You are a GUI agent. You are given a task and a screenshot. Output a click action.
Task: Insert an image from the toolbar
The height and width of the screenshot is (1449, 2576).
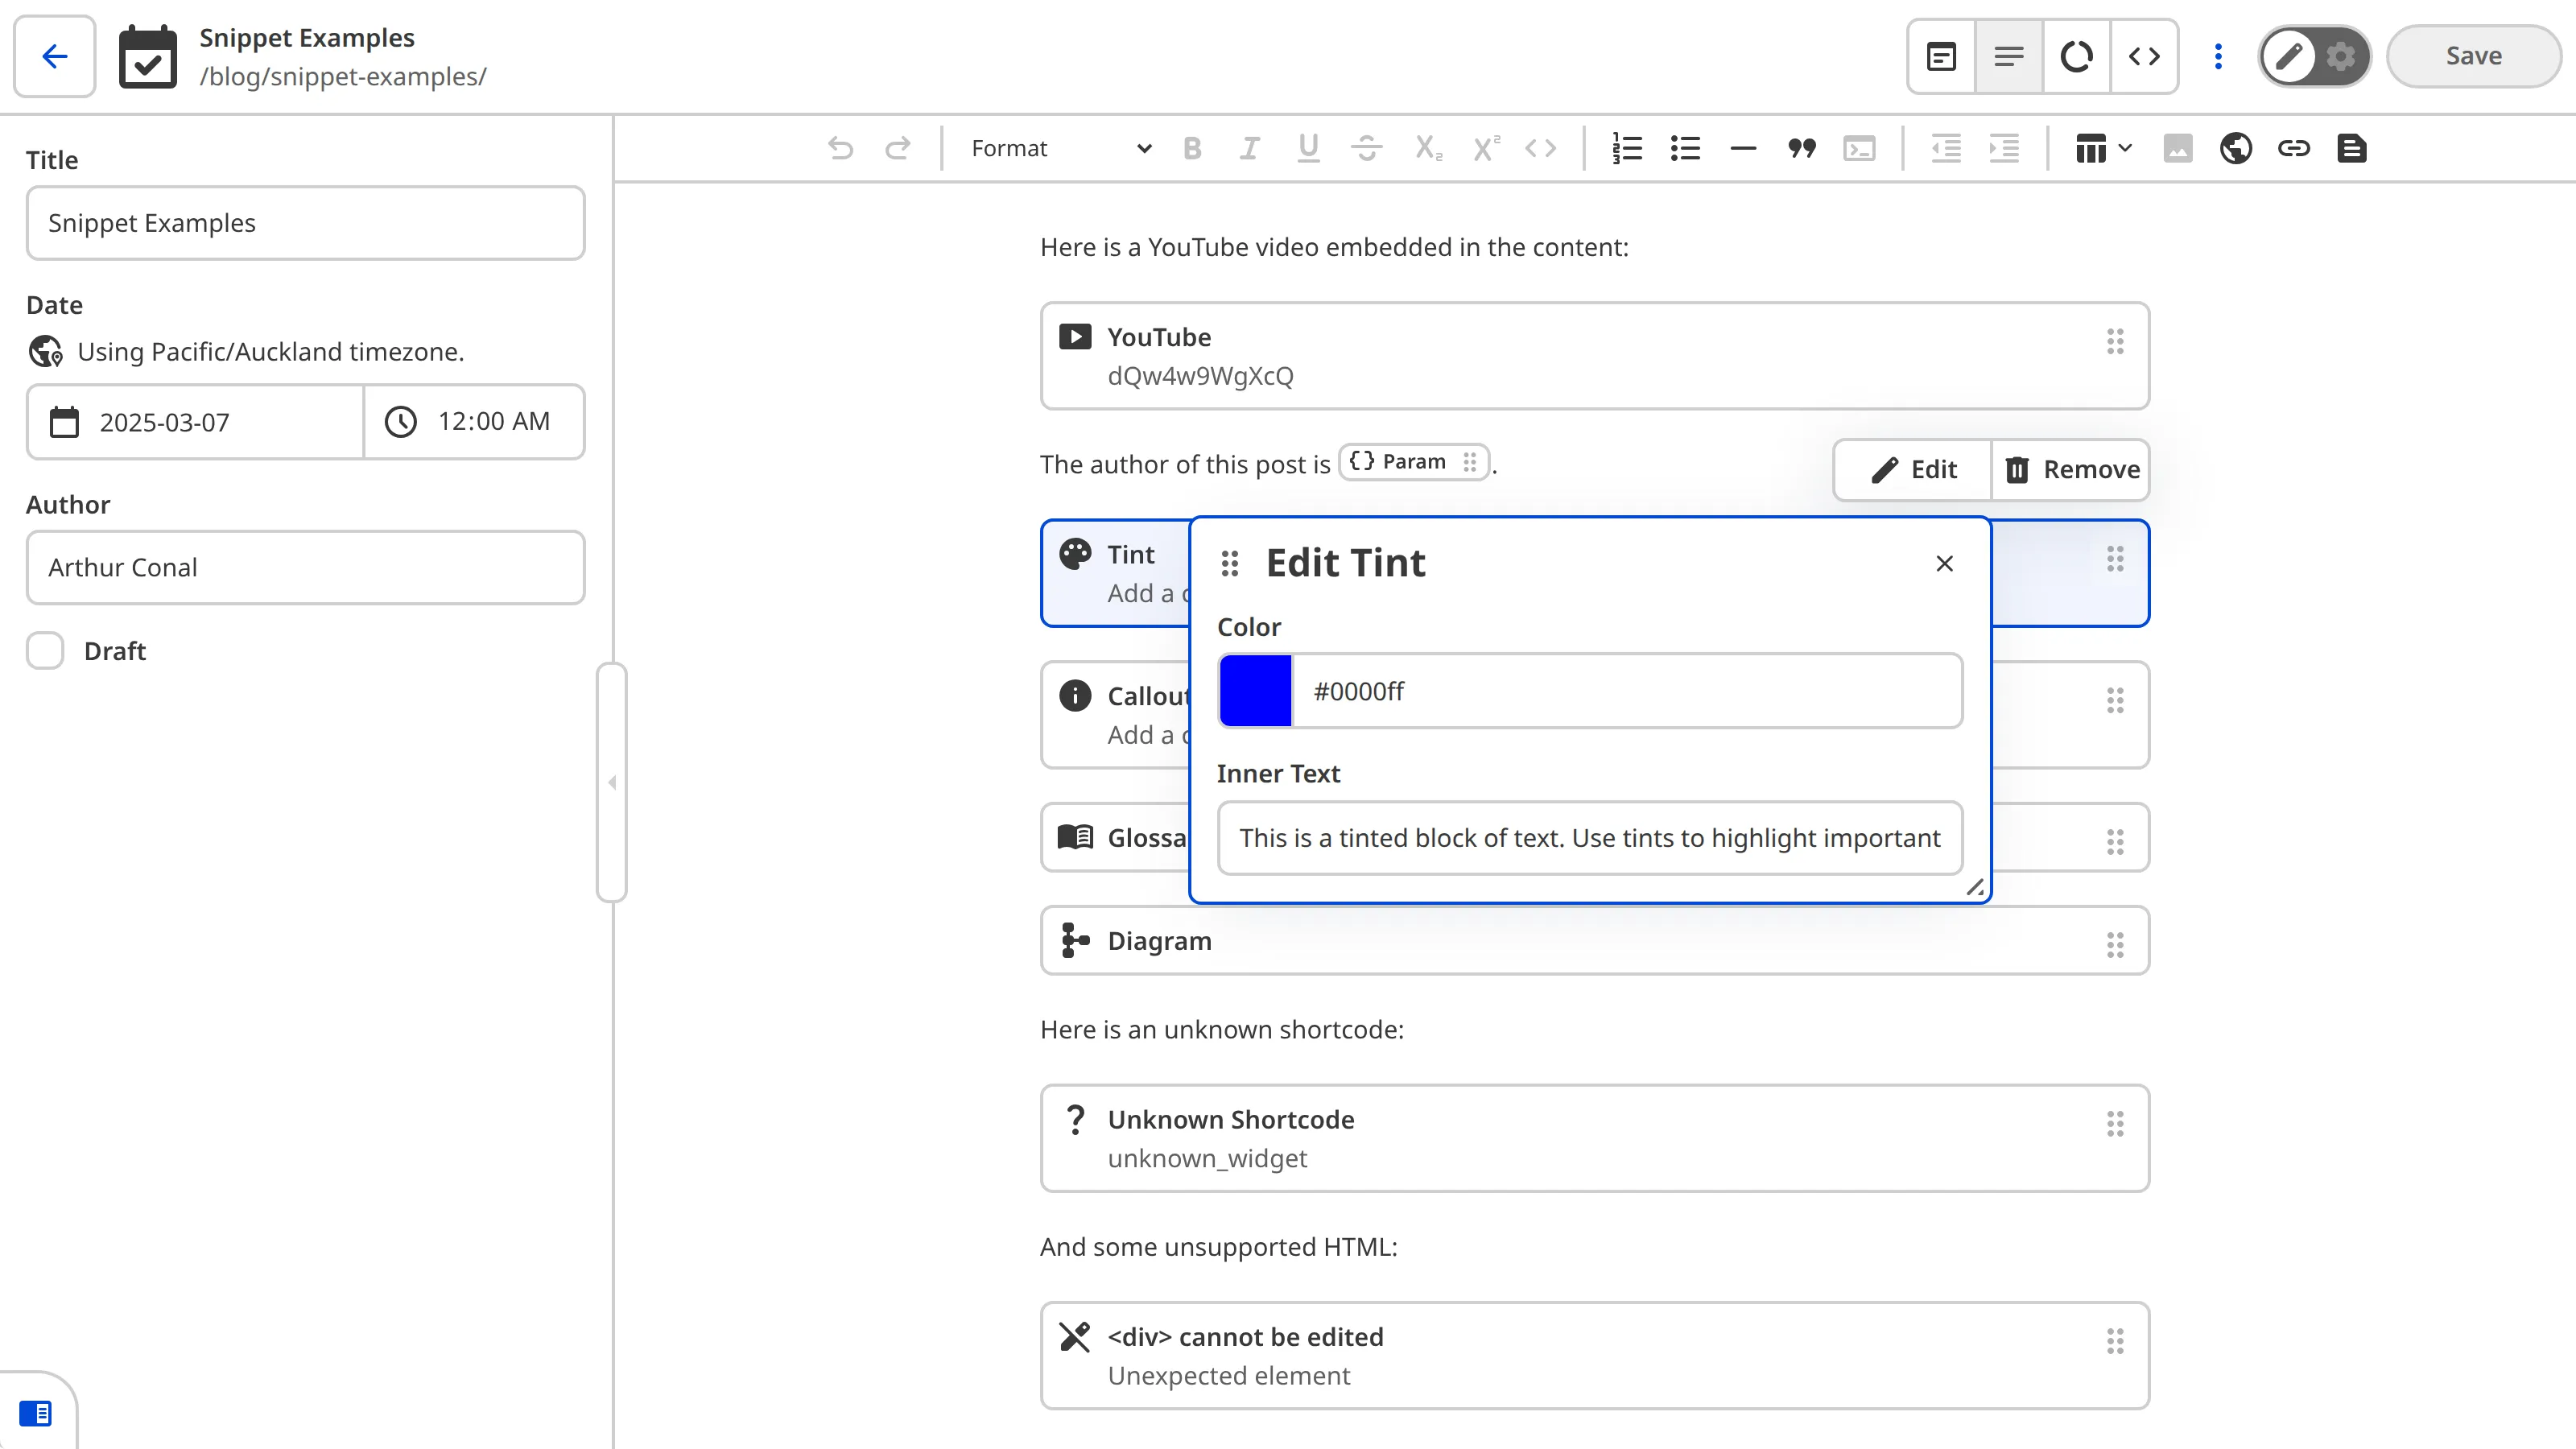pos(2178,149)
